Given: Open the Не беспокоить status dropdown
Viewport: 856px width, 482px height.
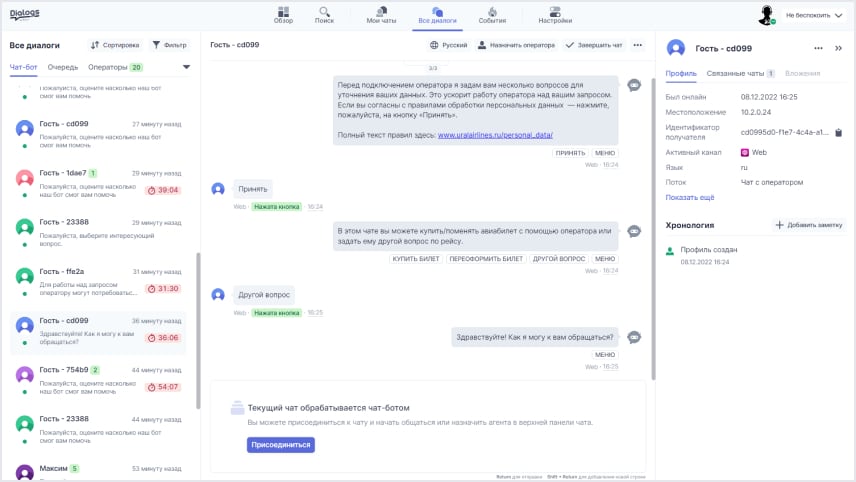Looking at the screenshot, I should click(814, 15).
